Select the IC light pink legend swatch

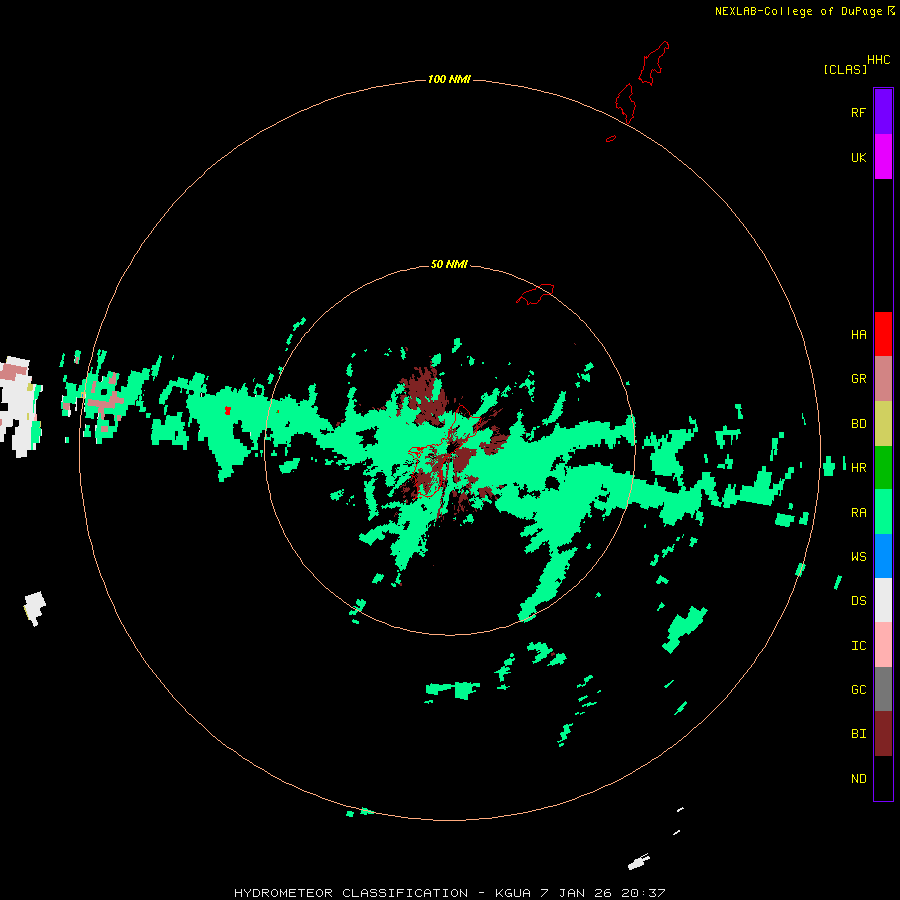[883, 645]
